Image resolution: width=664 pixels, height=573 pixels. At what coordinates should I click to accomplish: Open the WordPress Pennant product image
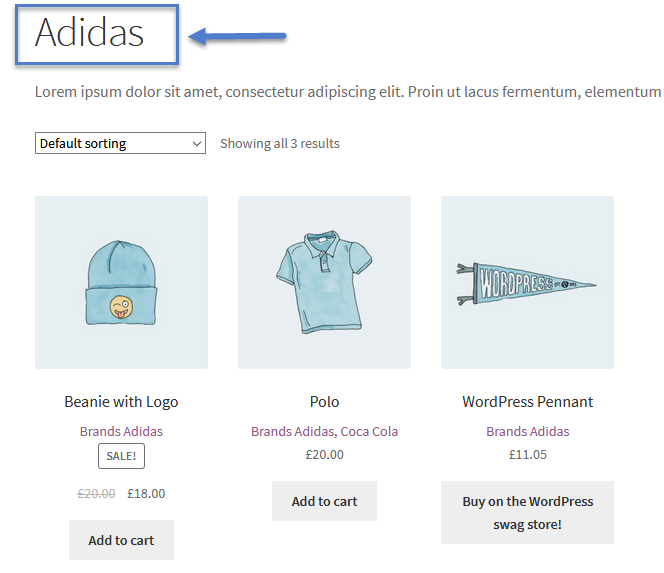click(527, 282)
